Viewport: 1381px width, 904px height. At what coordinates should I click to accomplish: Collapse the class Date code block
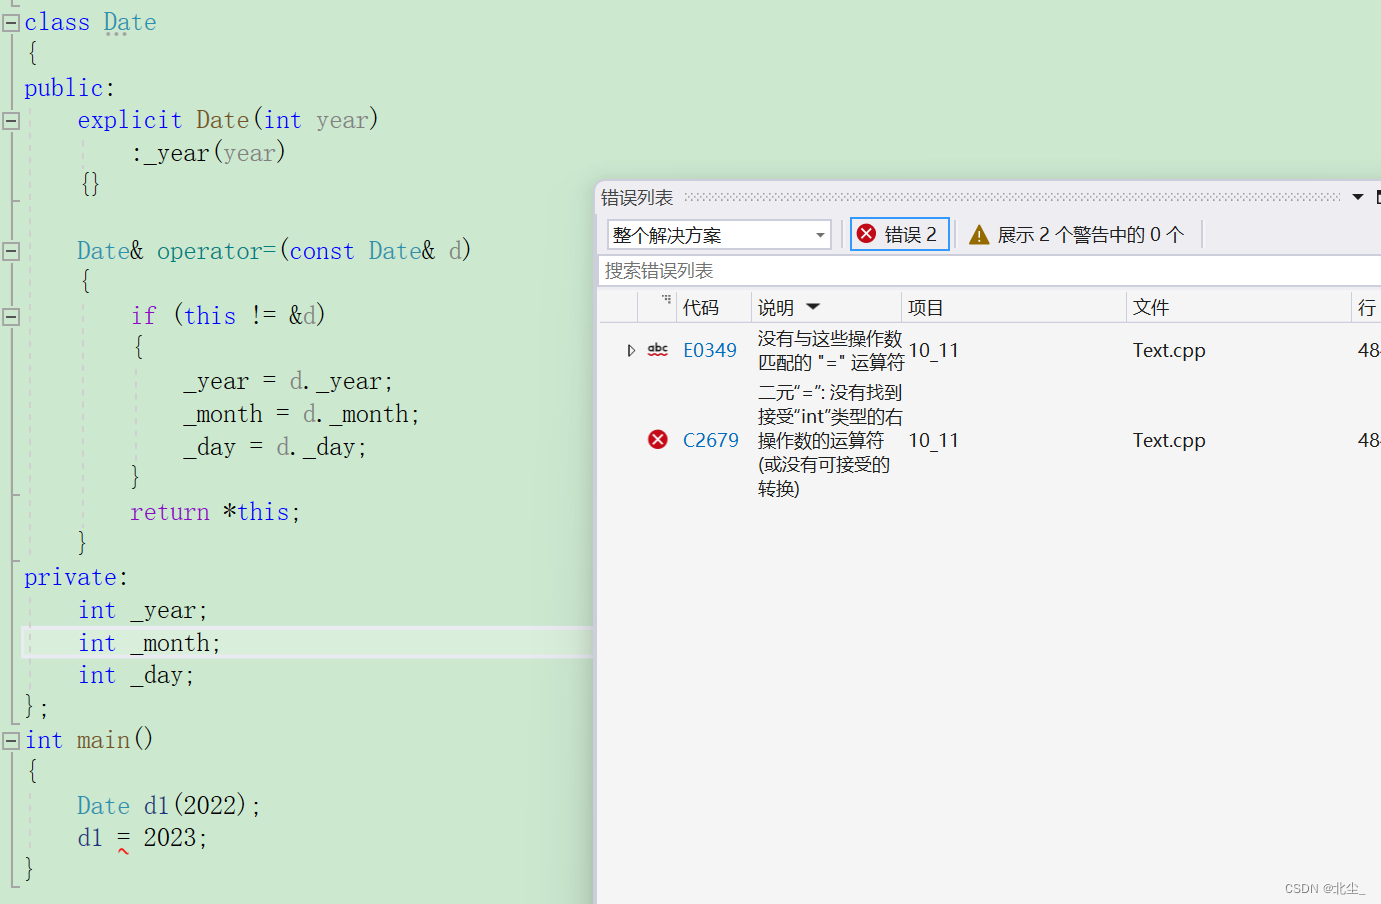pyautogui.click(x=11, y=23)
